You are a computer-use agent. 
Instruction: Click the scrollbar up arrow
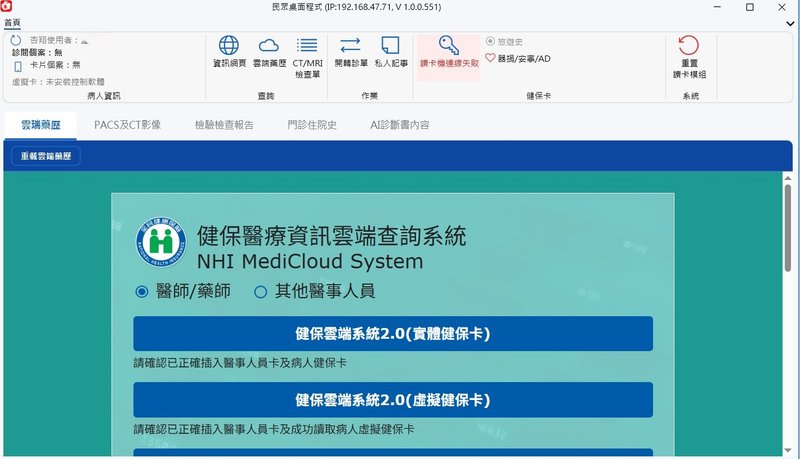click(x=788, y=178)
